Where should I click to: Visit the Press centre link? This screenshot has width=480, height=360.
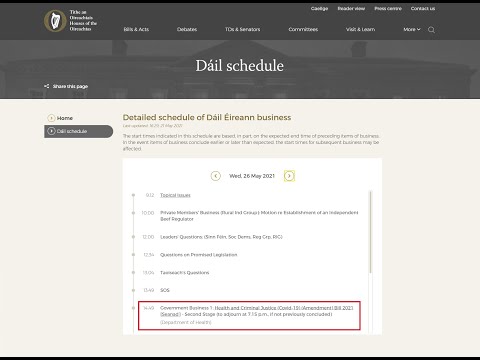[388, 9]
